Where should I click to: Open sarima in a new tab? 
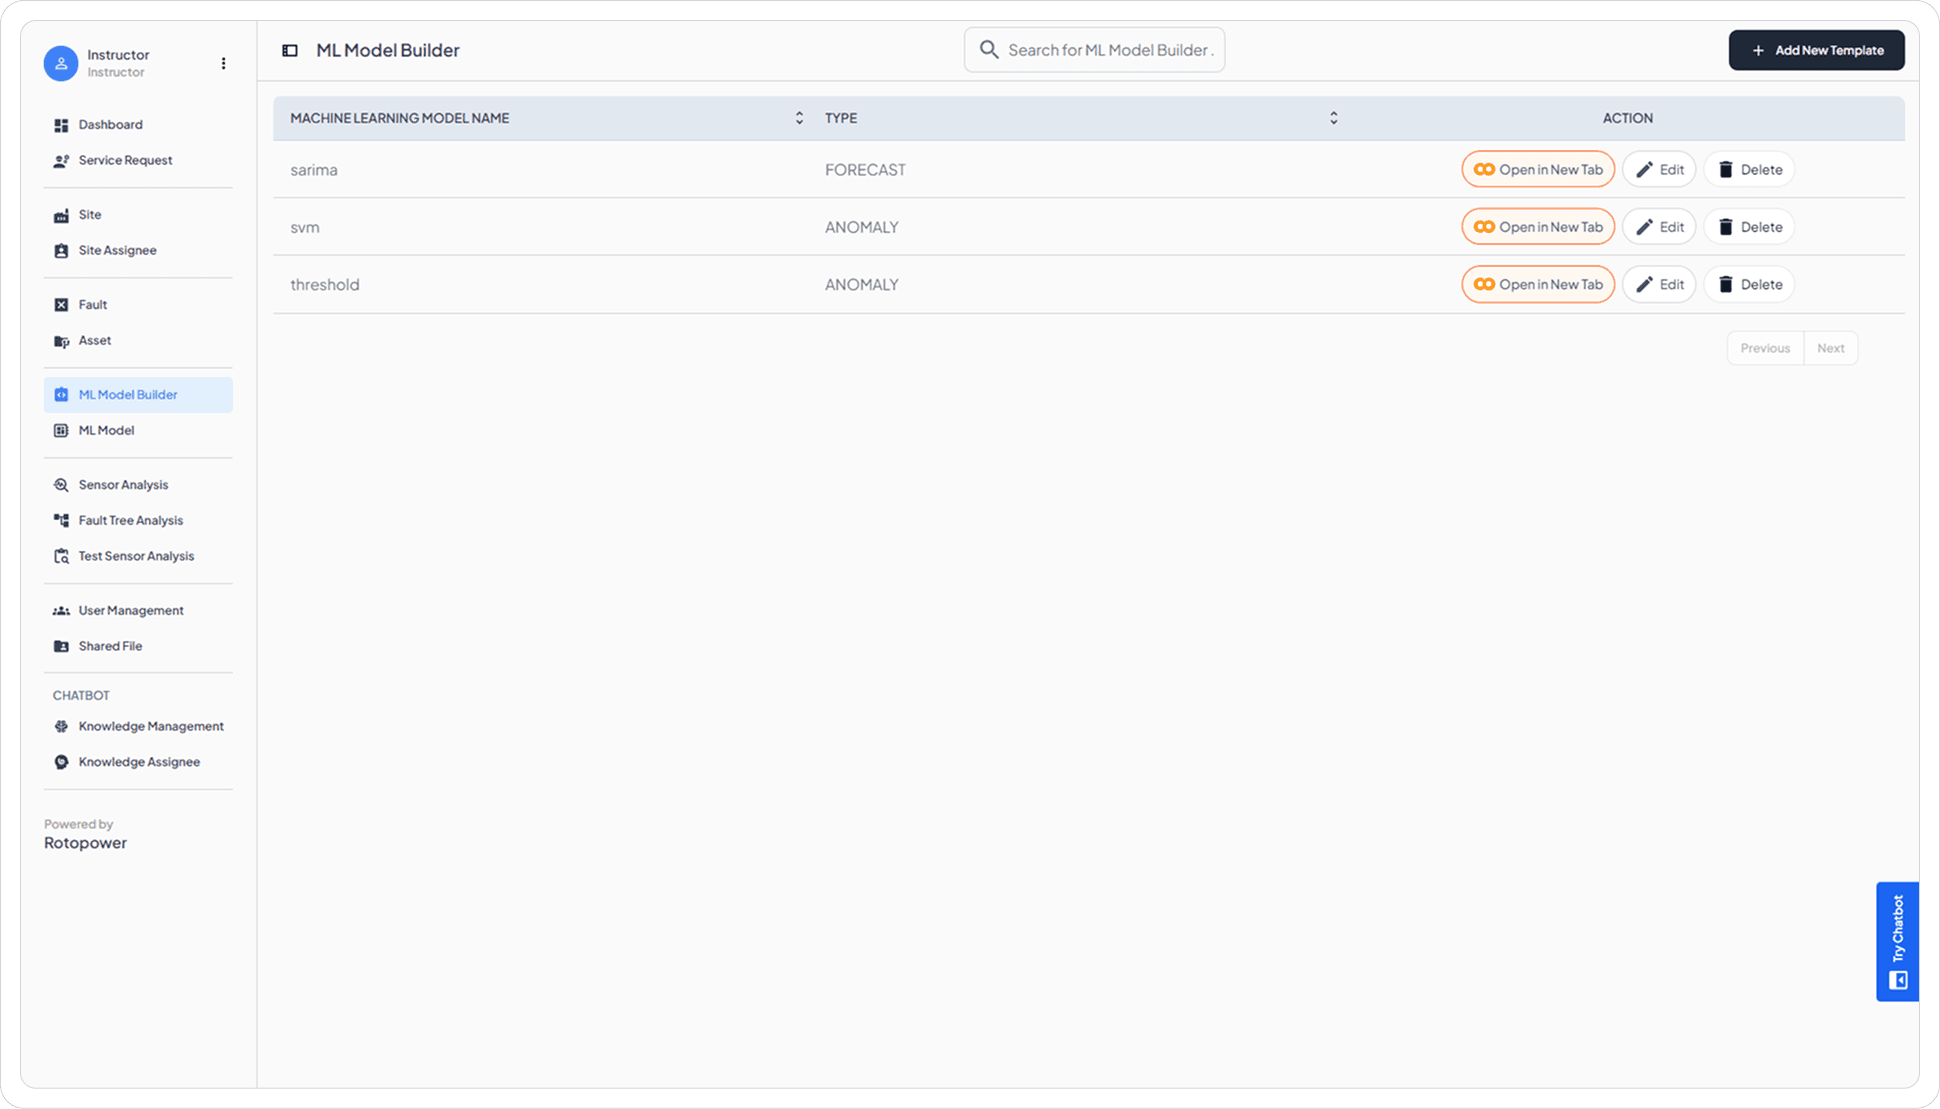coord(1538,170)
